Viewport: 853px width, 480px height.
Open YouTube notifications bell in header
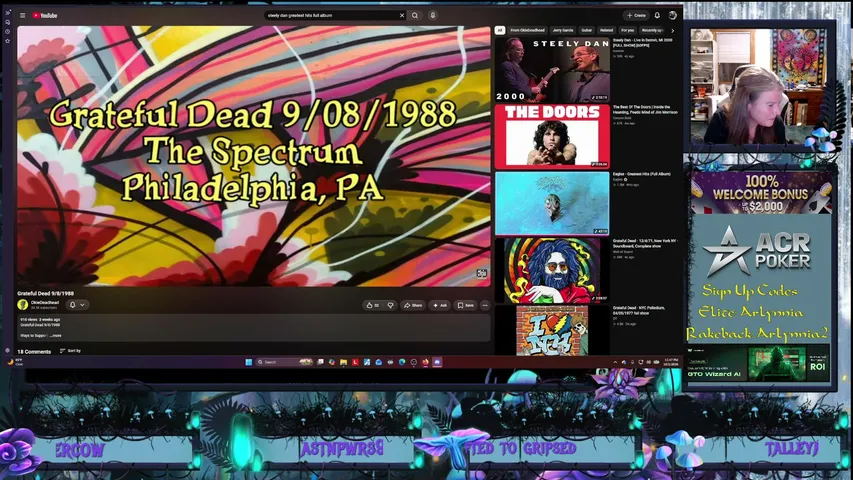click(657, 15)
